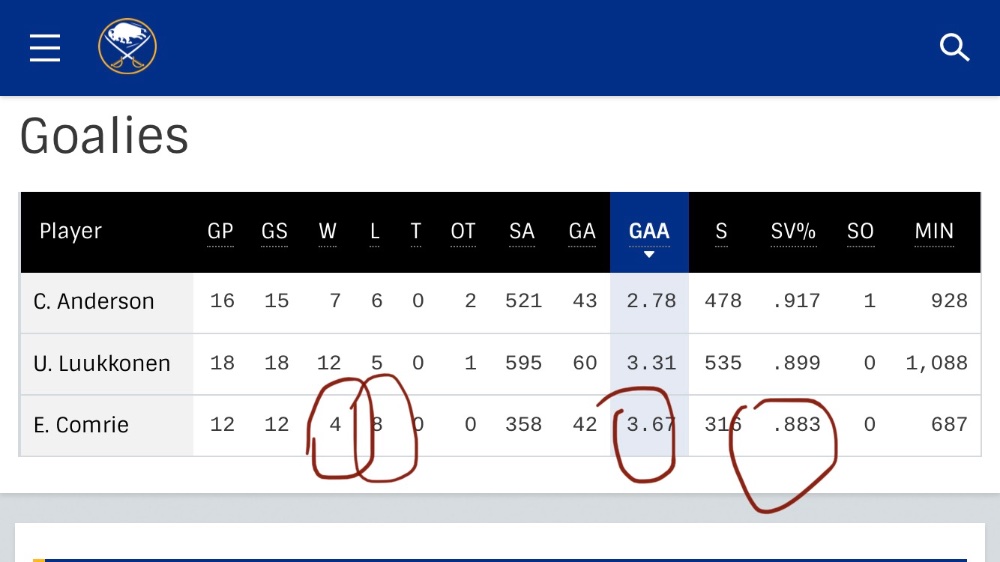Sort by SA shots against header

(x=522, y=232)
